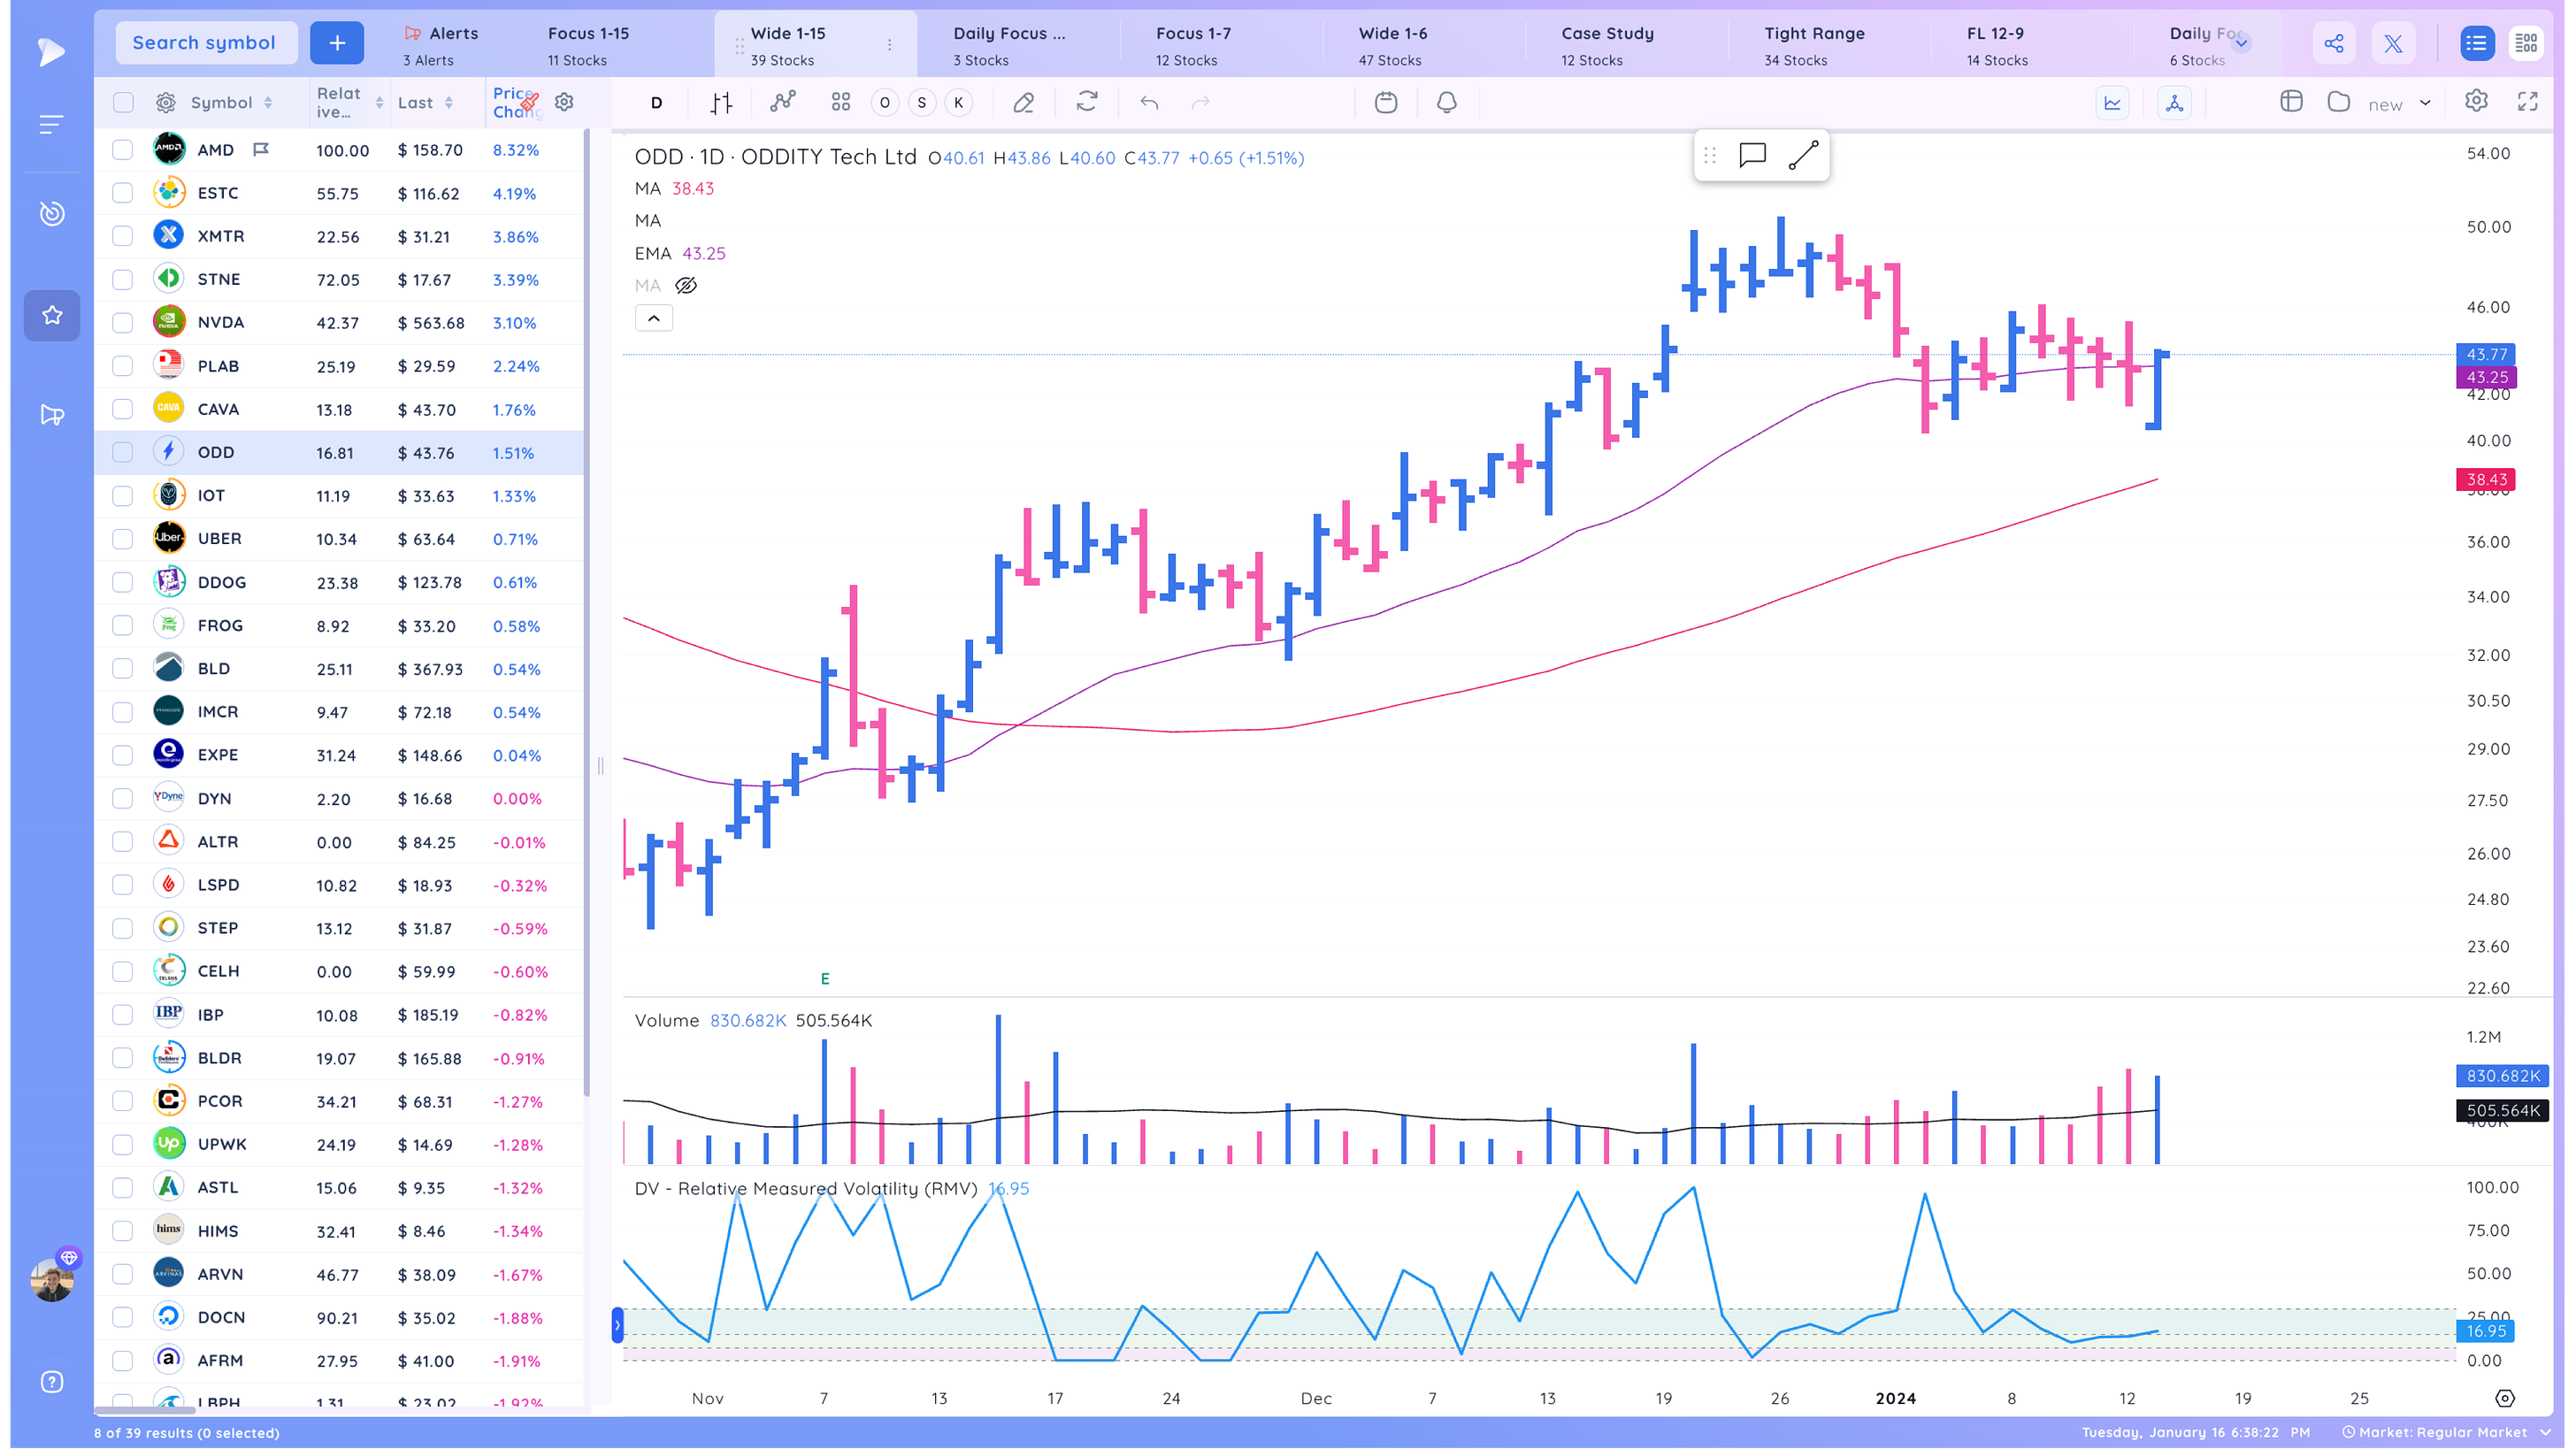The height and width of the screenshot is (1449, 2576).
Task: Click the redo arrow icon
Action: point(1201,102)
